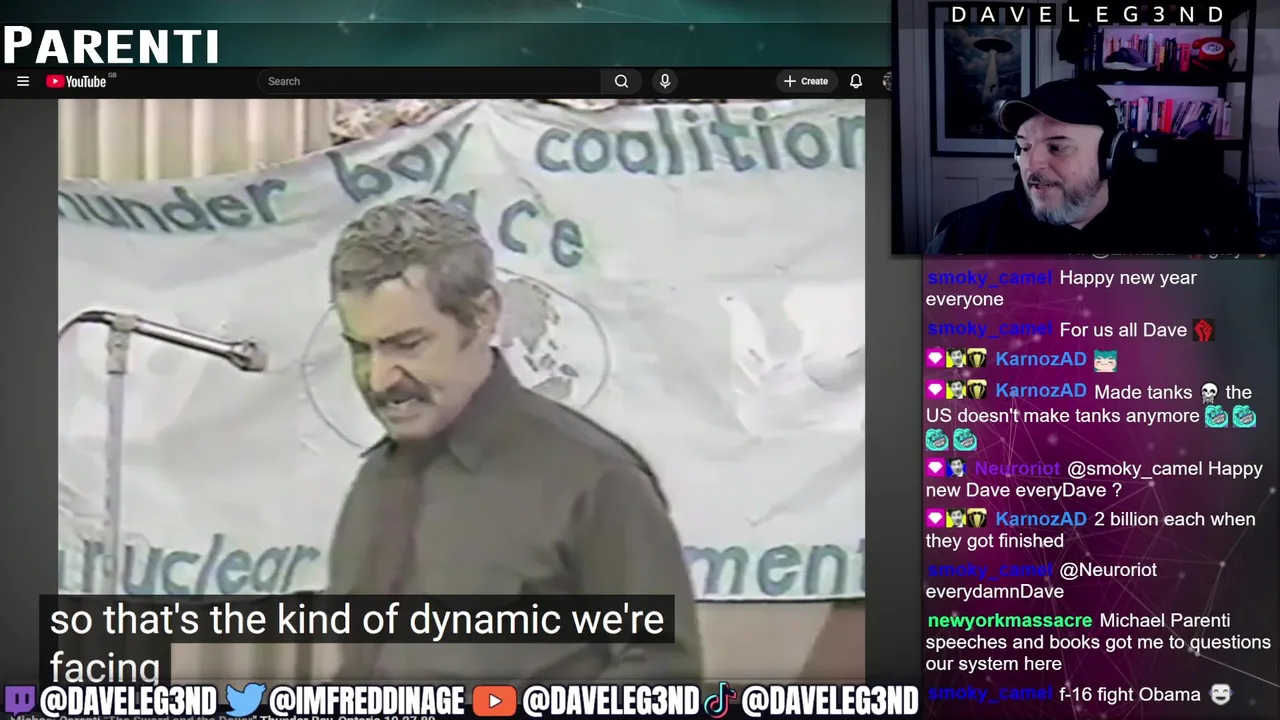1280x720 pixels.
Task: Click smoky_camel in 'For us all Dave' message
Action: (989, 329)
